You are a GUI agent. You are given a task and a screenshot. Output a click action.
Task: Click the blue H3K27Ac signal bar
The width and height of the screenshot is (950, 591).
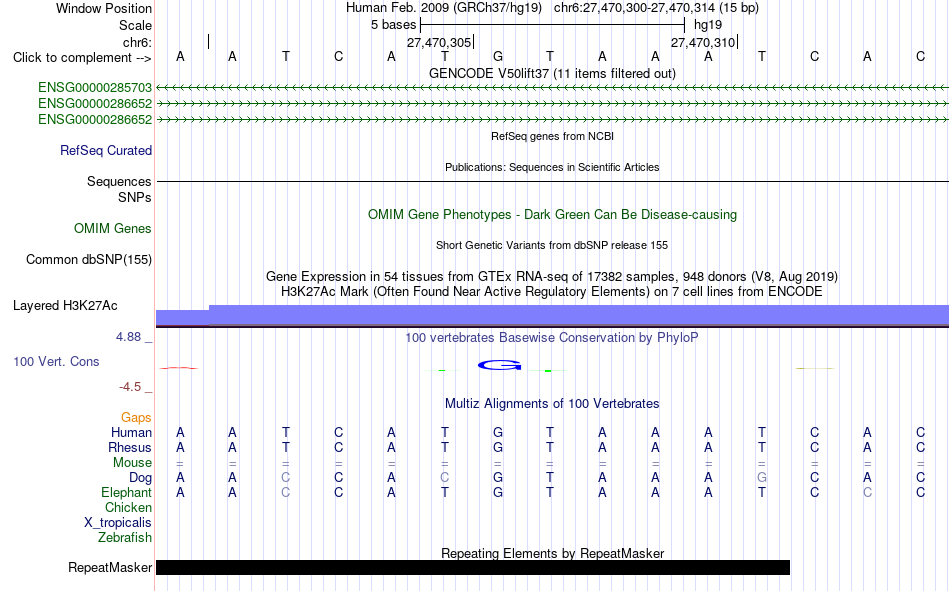click(x=552, y=315)
